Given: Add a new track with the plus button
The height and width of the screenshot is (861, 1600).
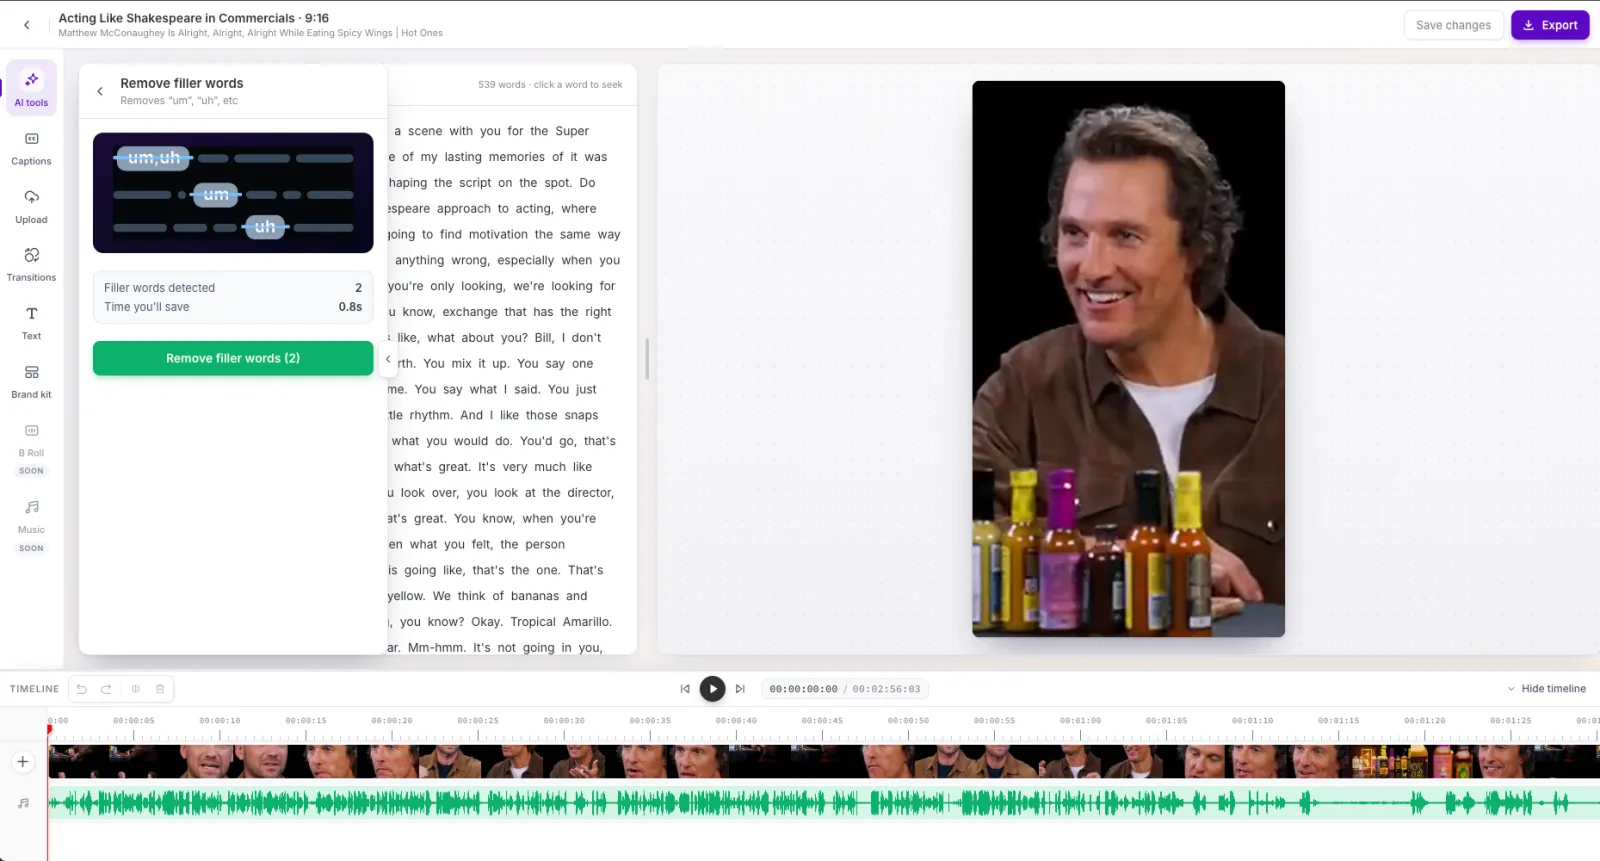Looking at the screenshot, I should pyautogui.click(x=22, y=762).
